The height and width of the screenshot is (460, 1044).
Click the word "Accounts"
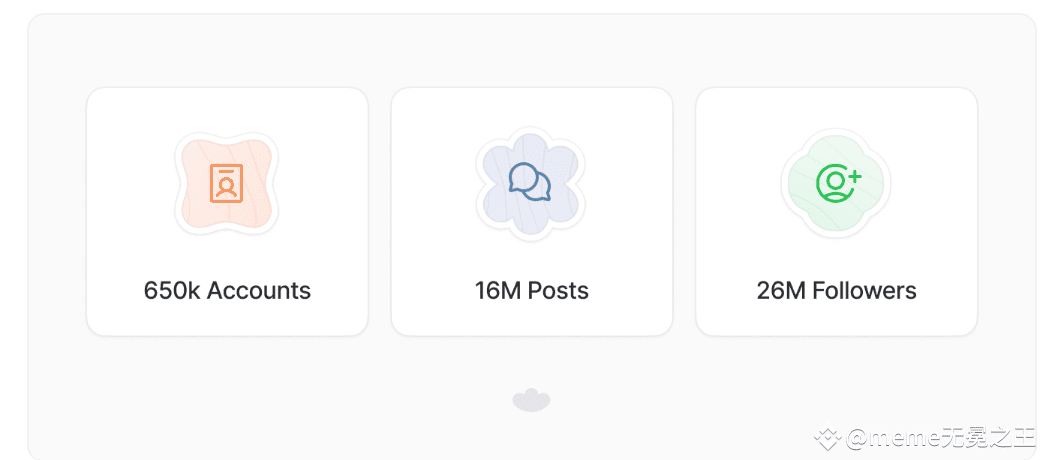[x=259, y=291]
